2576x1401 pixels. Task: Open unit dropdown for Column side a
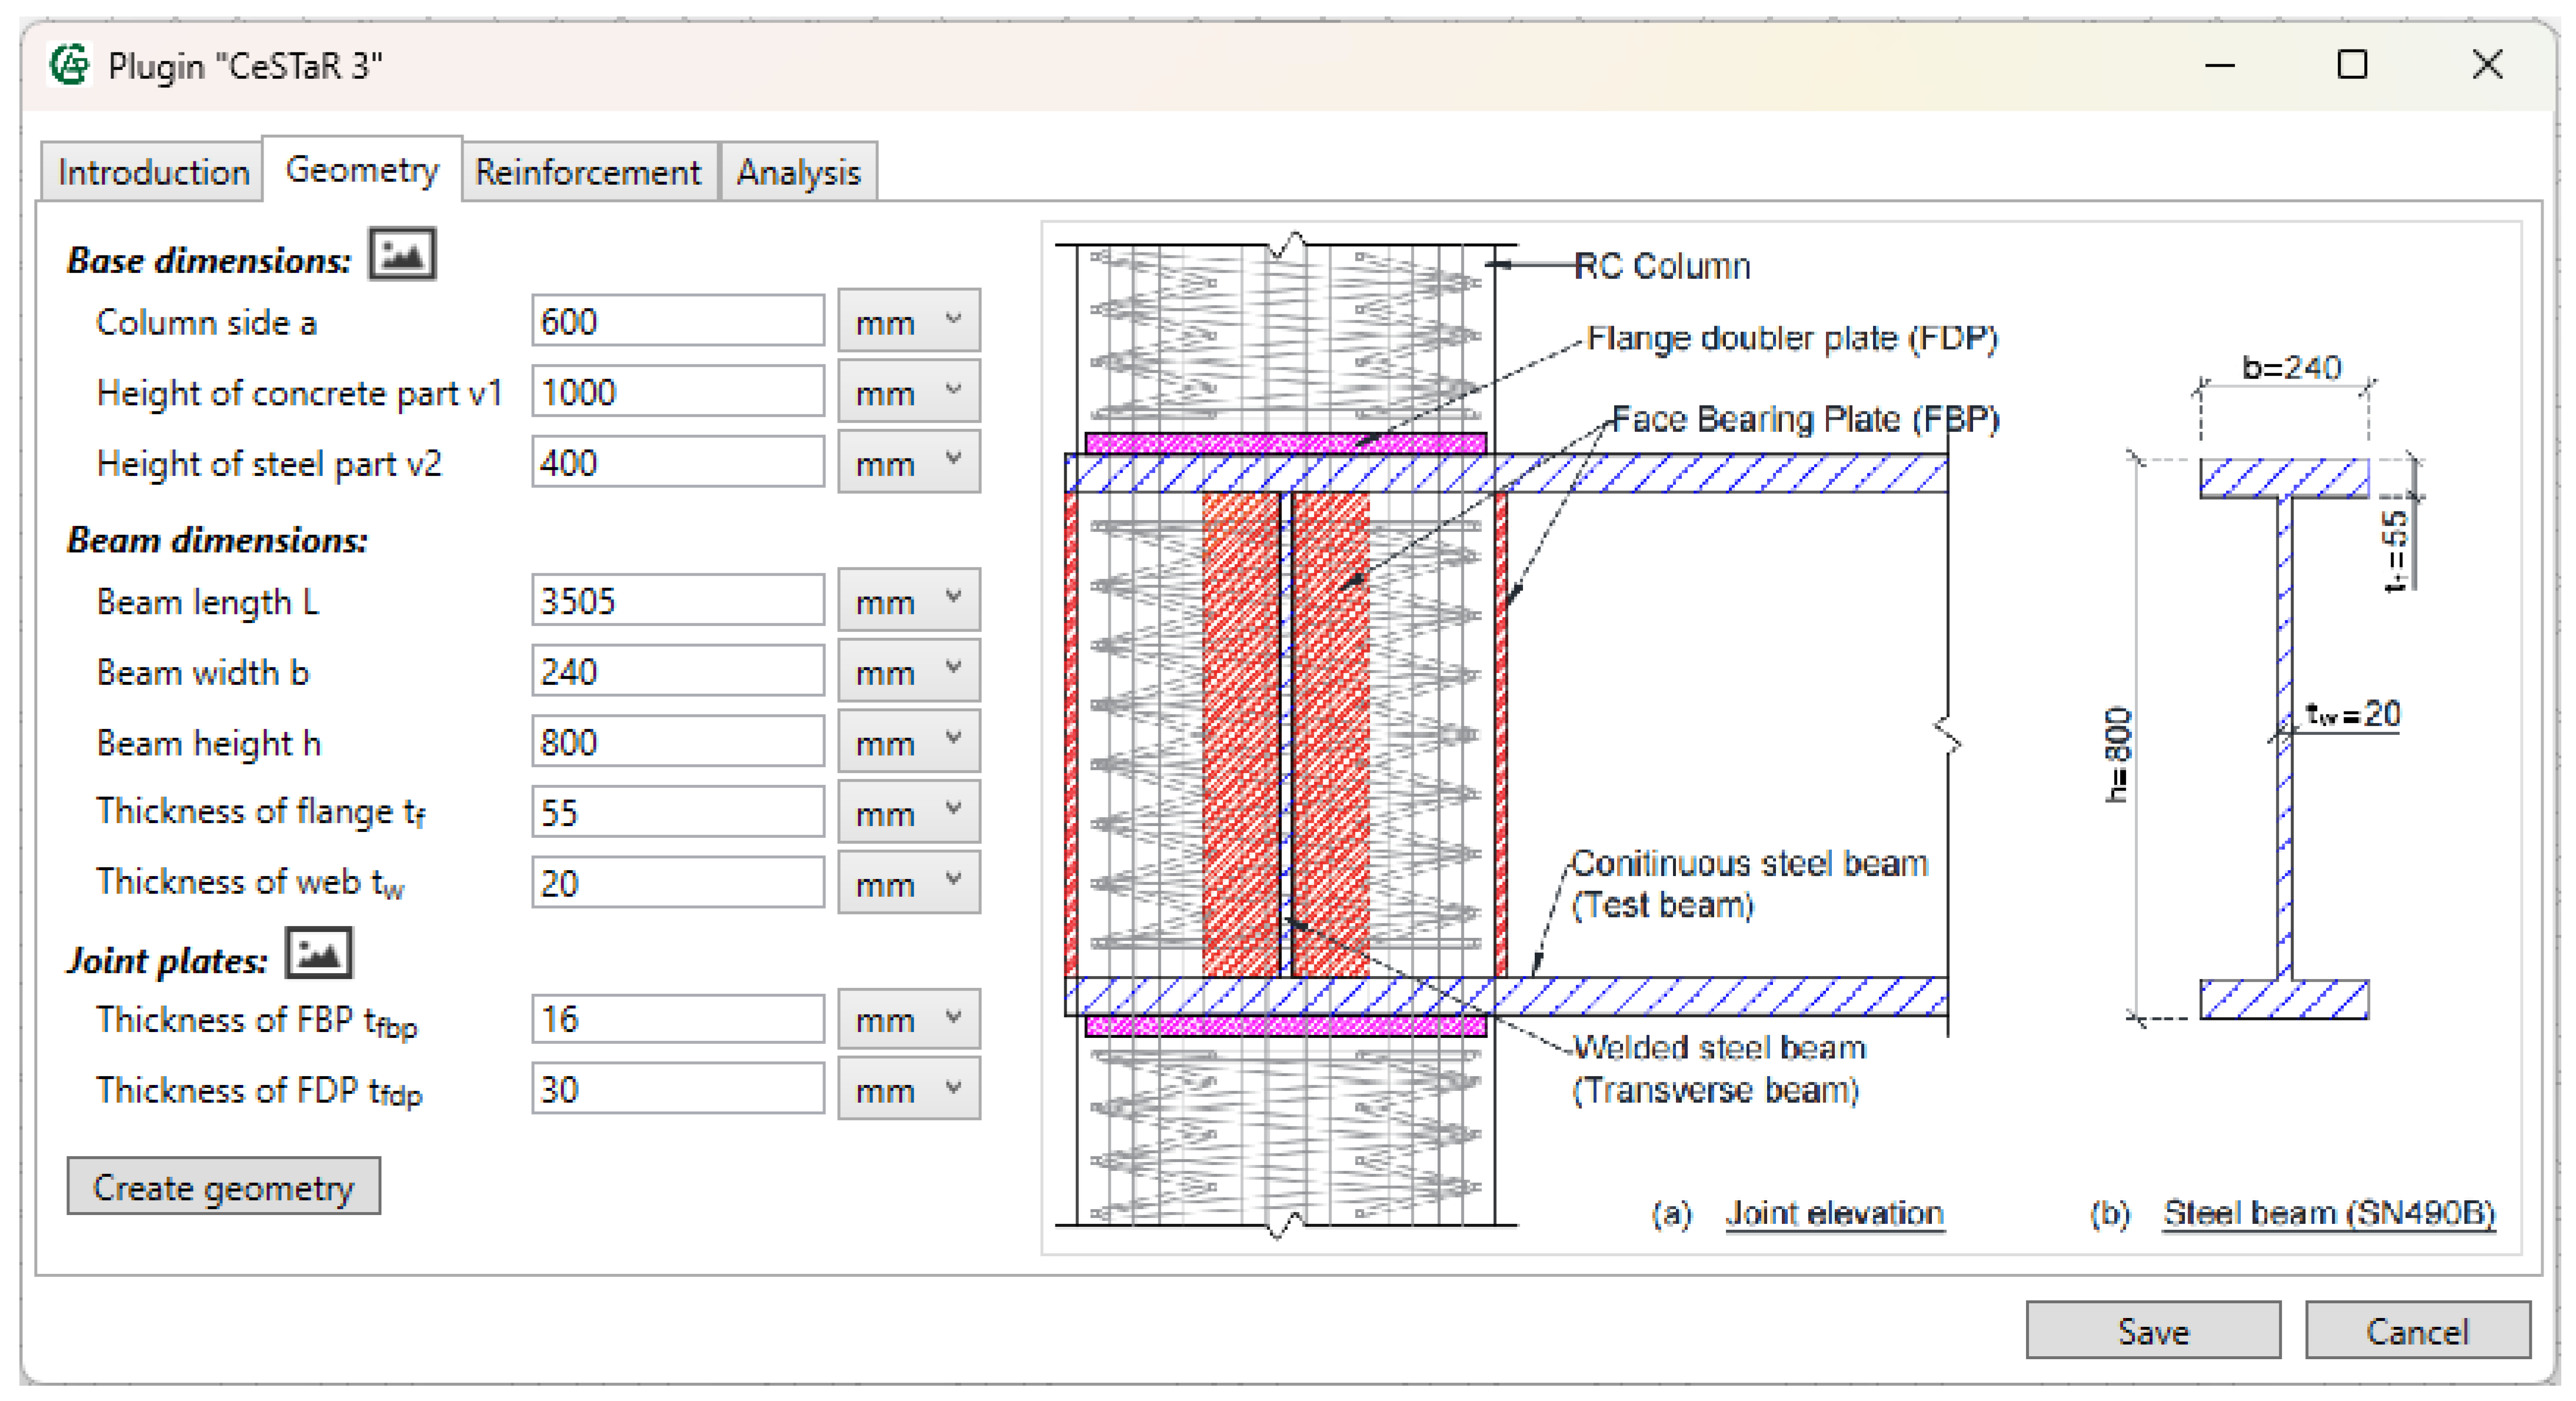[x=908, y=322]
